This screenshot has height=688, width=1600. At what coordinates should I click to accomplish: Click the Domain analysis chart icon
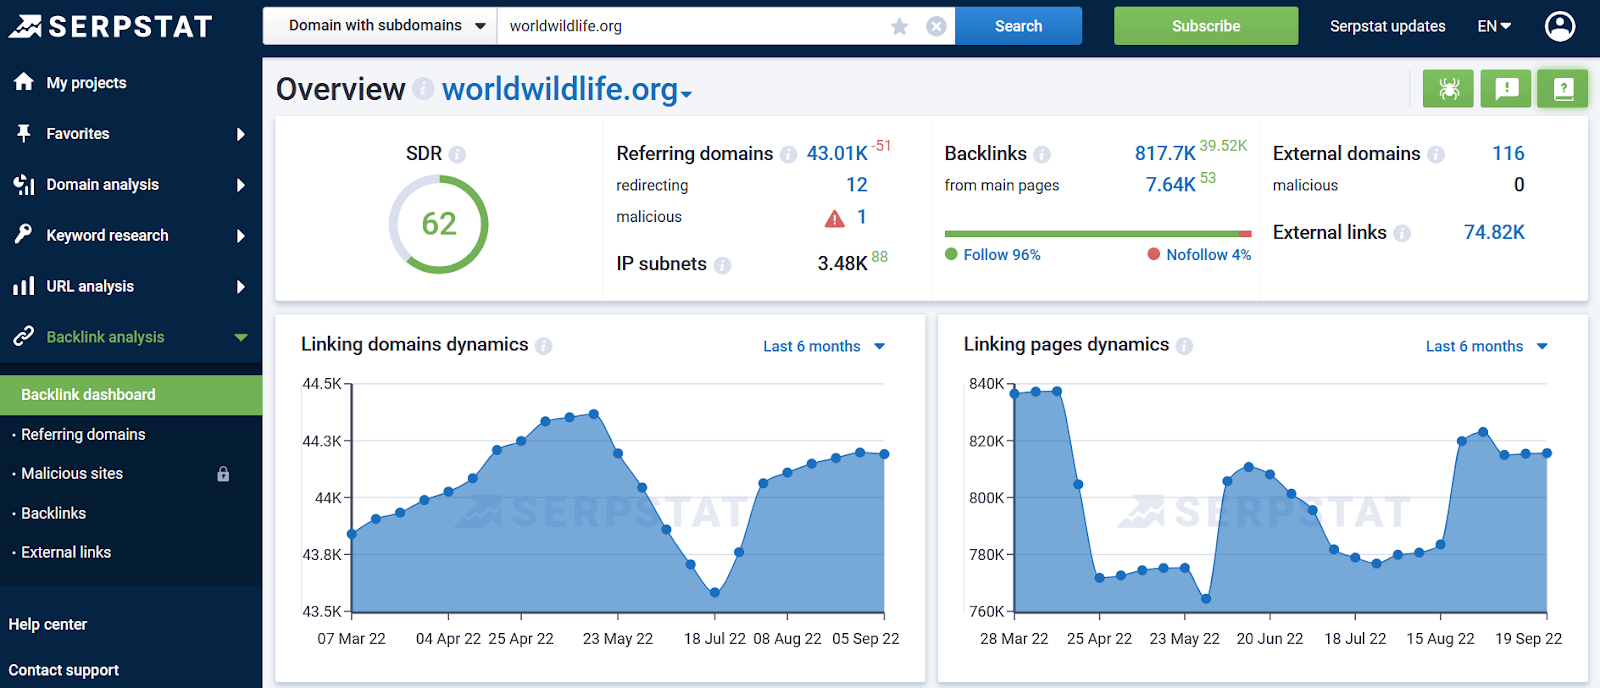[24, 184]
